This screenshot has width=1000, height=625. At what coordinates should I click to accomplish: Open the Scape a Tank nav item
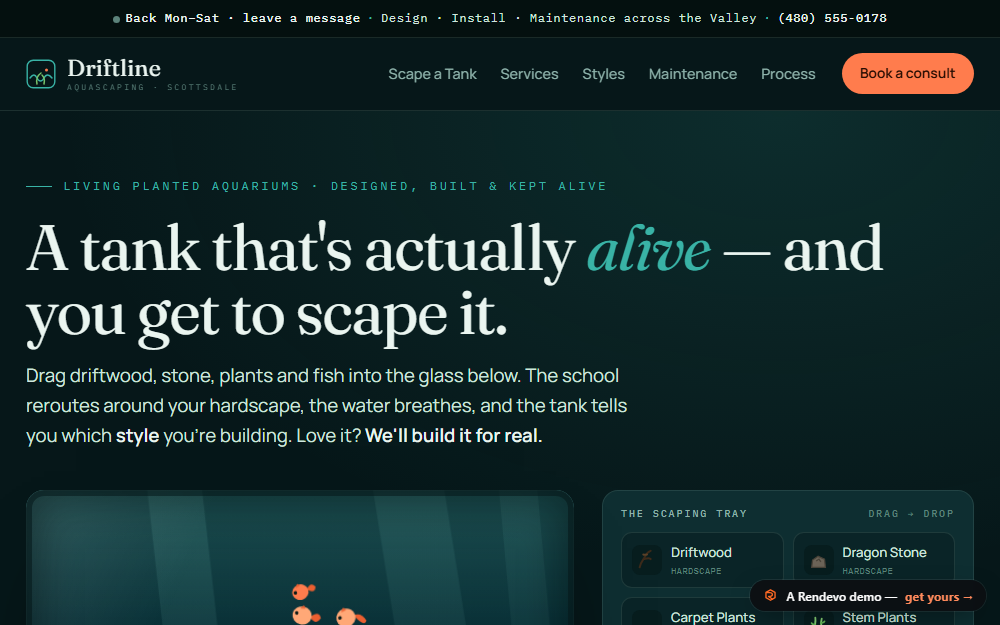point(432,74)
